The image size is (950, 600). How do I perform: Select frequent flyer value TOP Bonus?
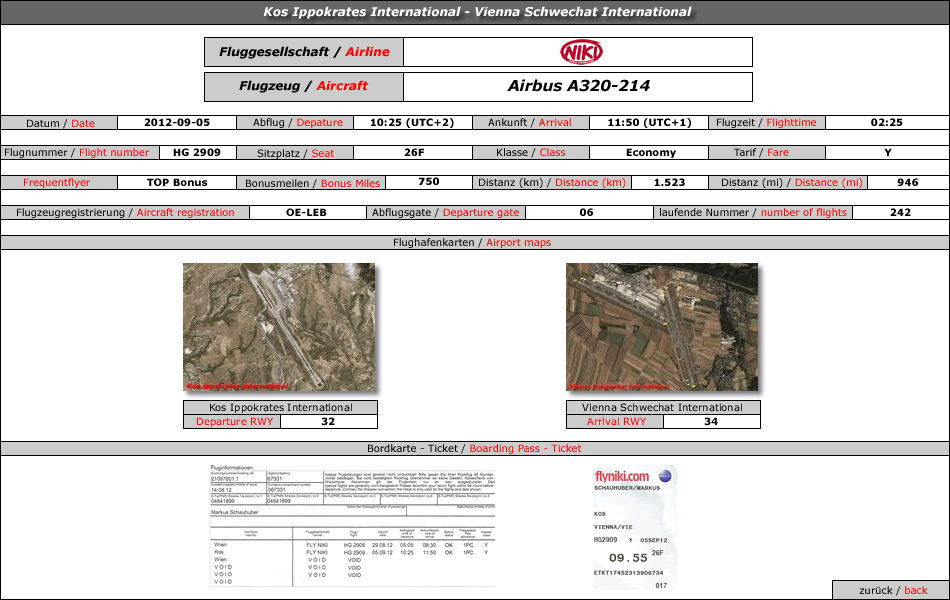177,182
